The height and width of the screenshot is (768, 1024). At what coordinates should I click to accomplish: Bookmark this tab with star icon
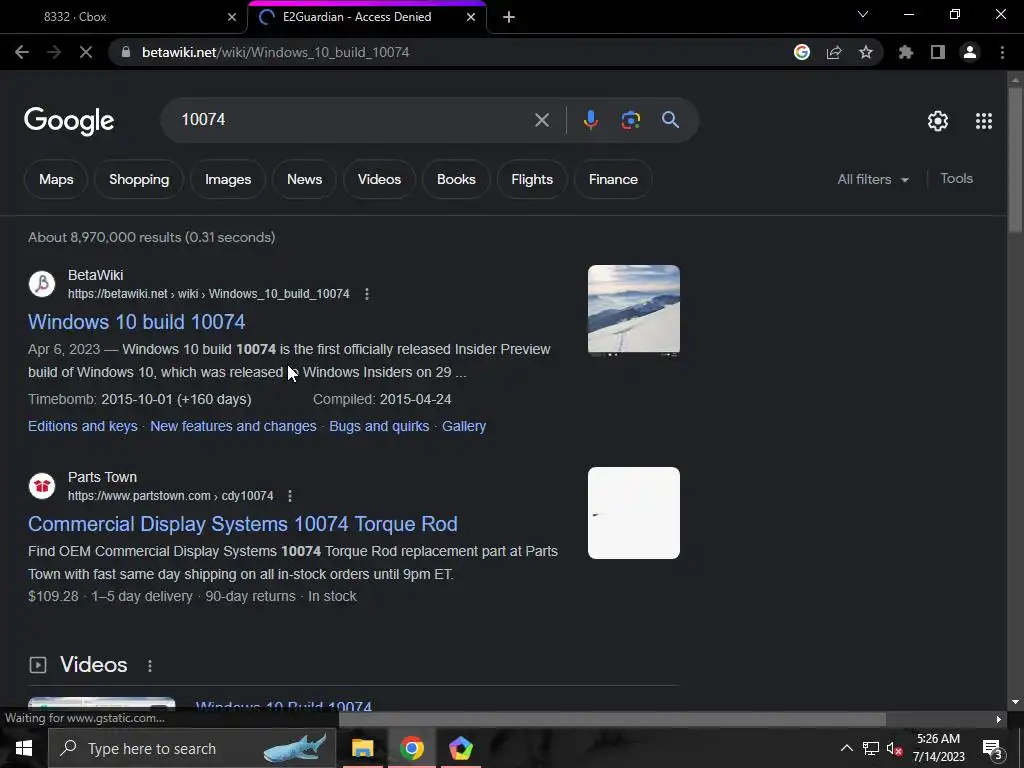coord(866,52)
